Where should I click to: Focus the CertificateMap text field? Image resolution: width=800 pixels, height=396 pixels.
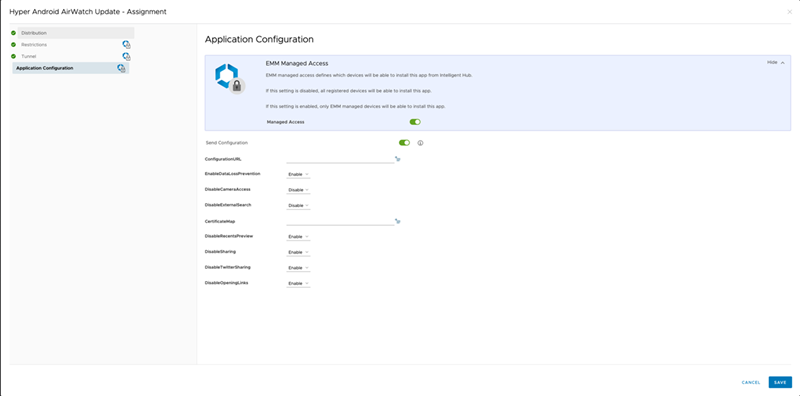340,221
